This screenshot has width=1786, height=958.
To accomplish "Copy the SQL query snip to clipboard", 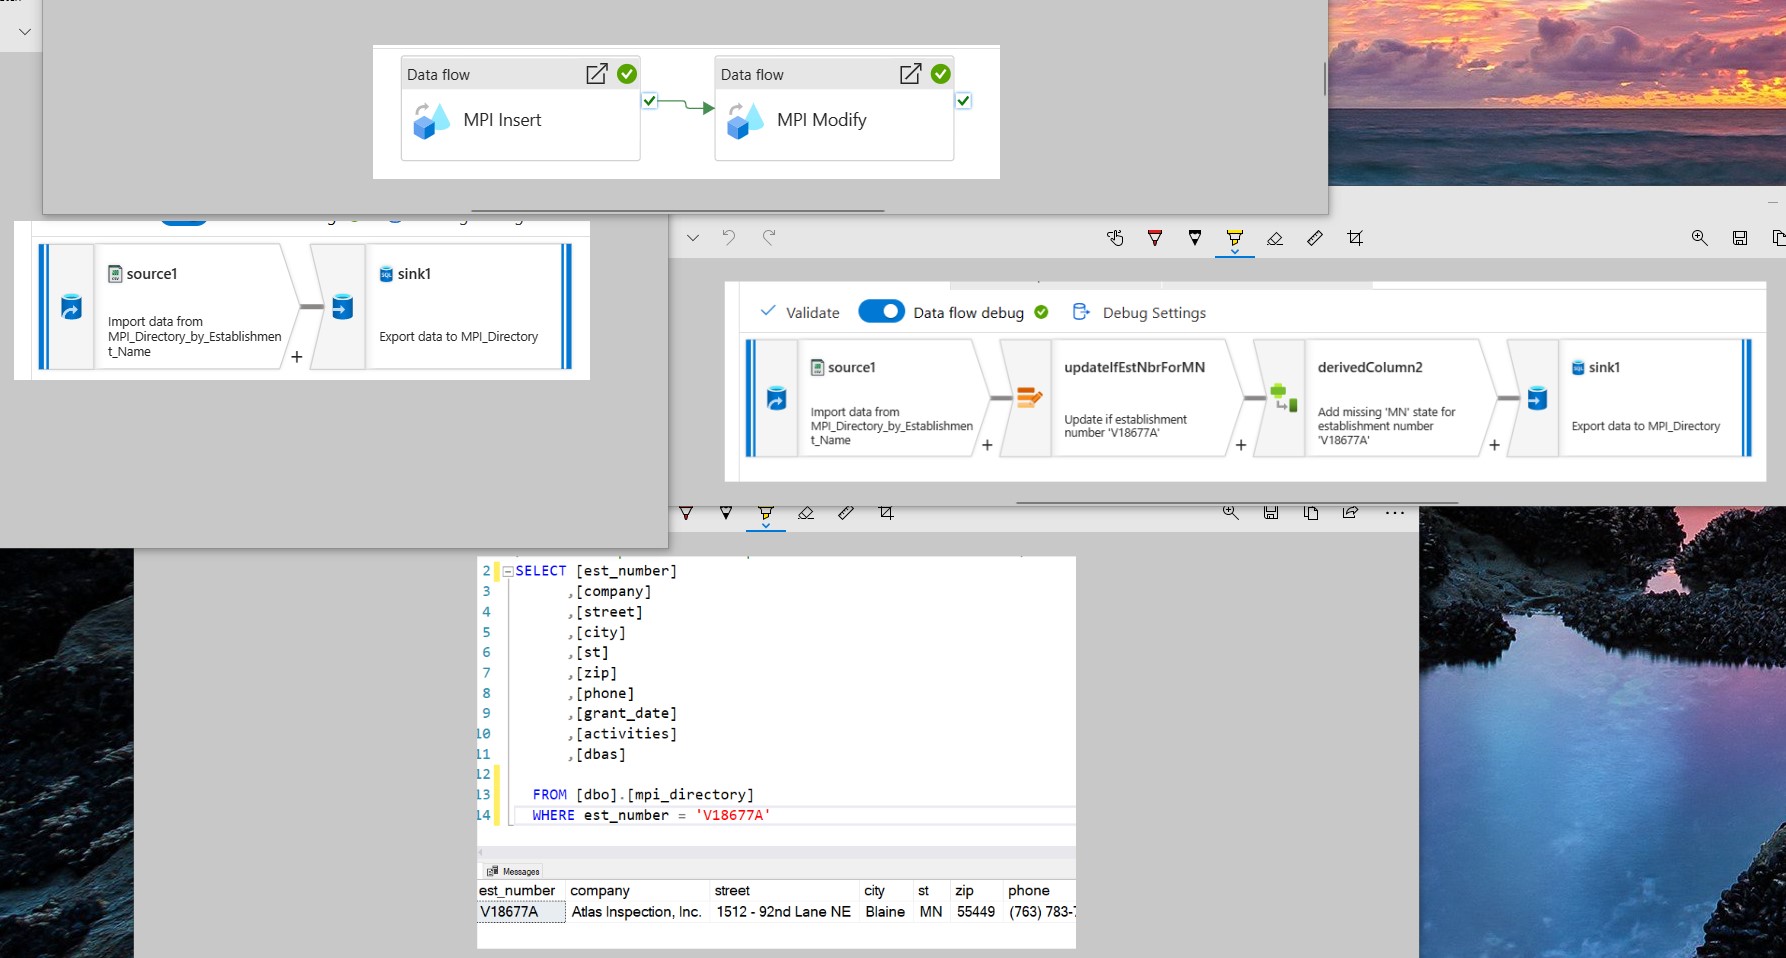I will point(1311,513).
